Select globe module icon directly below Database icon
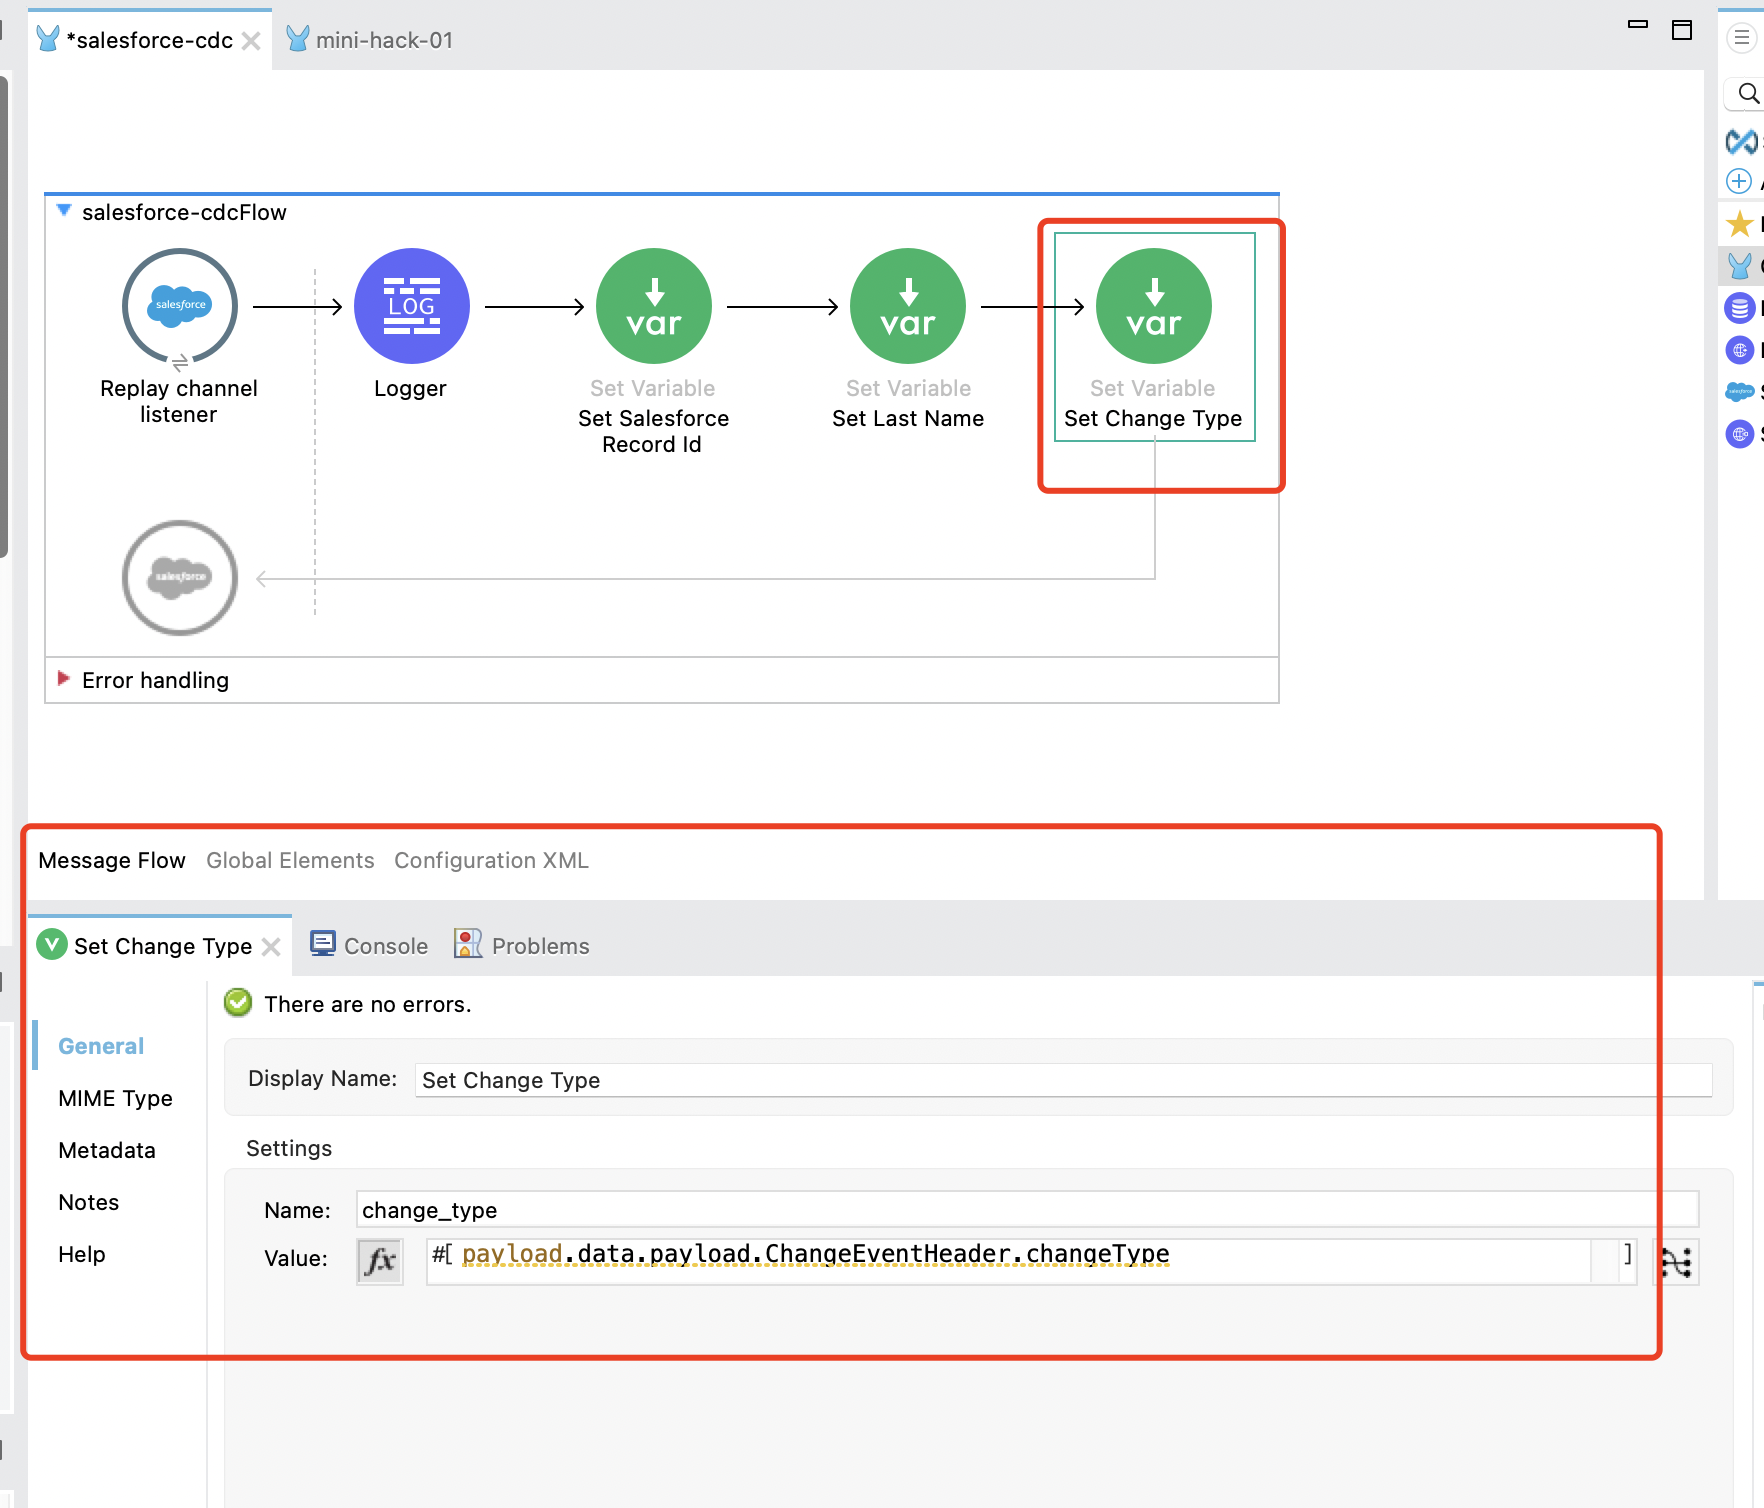Viewport: 1764px width, 1508px height. (x=1740, y=350)
